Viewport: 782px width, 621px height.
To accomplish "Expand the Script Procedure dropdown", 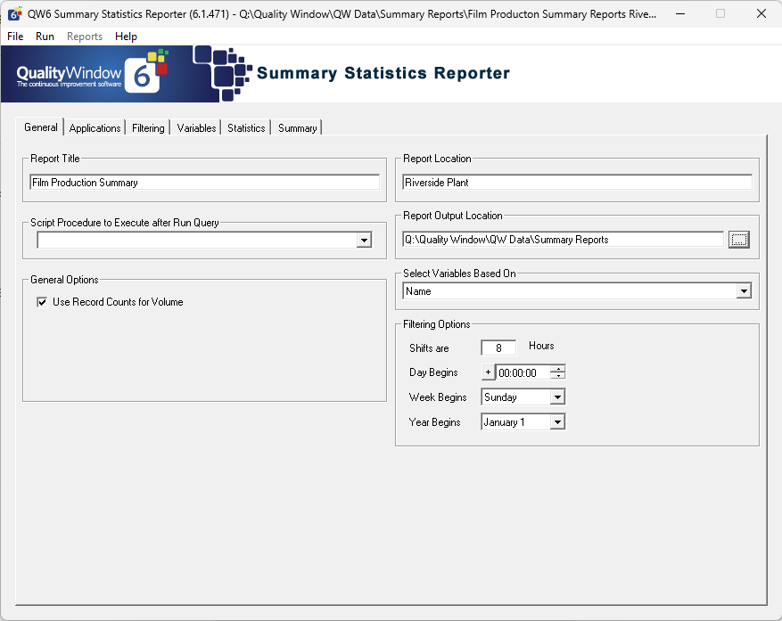I will coord(364,240).
